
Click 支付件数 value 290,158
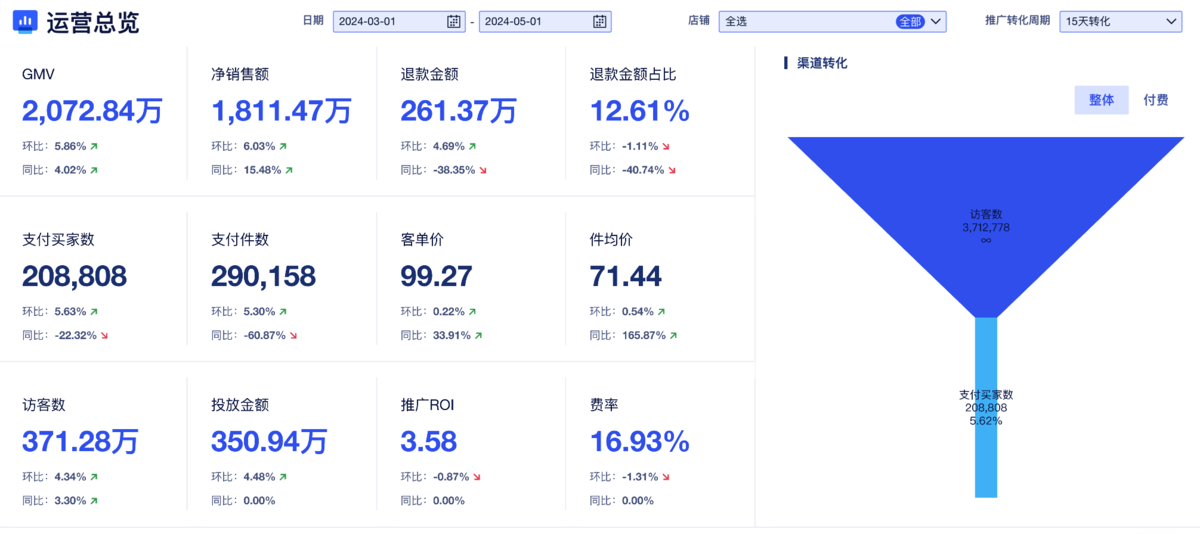tap(263, 276)
